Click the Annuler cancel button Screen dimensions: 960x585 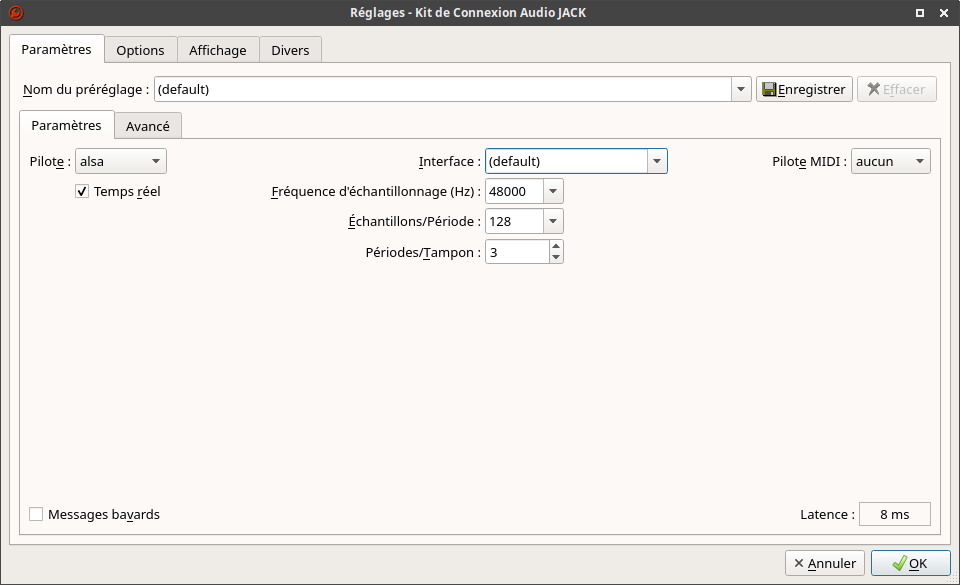point(825,563)
